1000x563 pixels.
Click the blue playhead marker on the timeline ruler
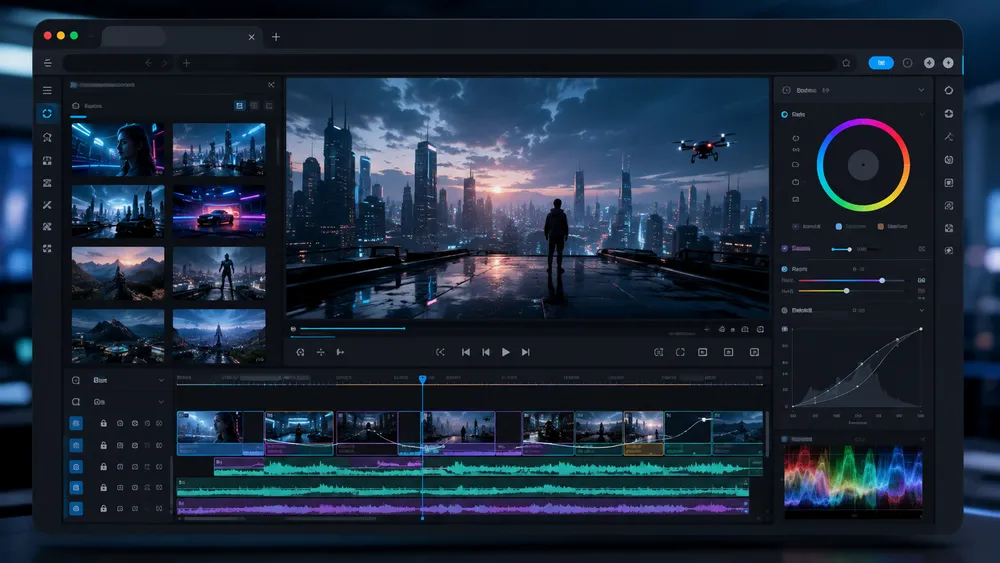point(422,379)
